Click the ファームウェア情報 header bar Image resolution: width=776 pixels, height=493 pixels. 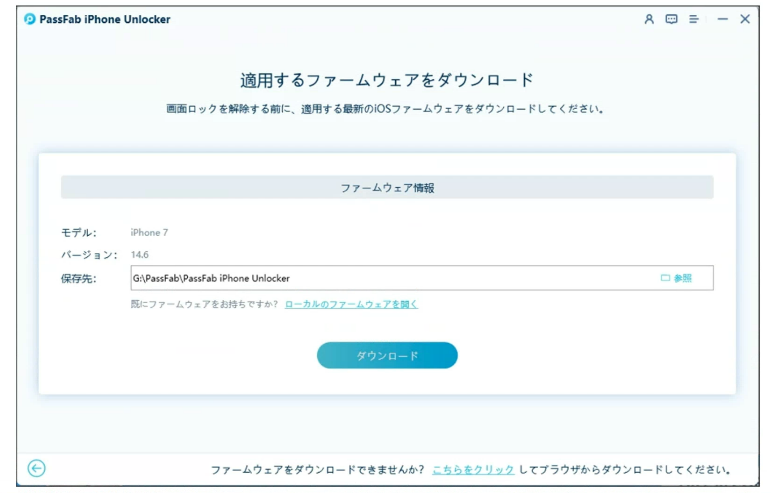(387, 187)
